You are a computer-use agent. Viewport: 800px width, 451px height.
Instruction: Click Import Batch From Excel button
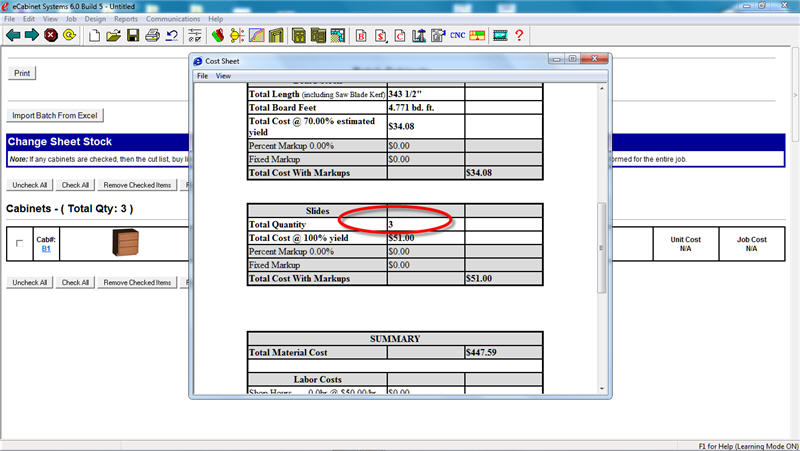56,115
